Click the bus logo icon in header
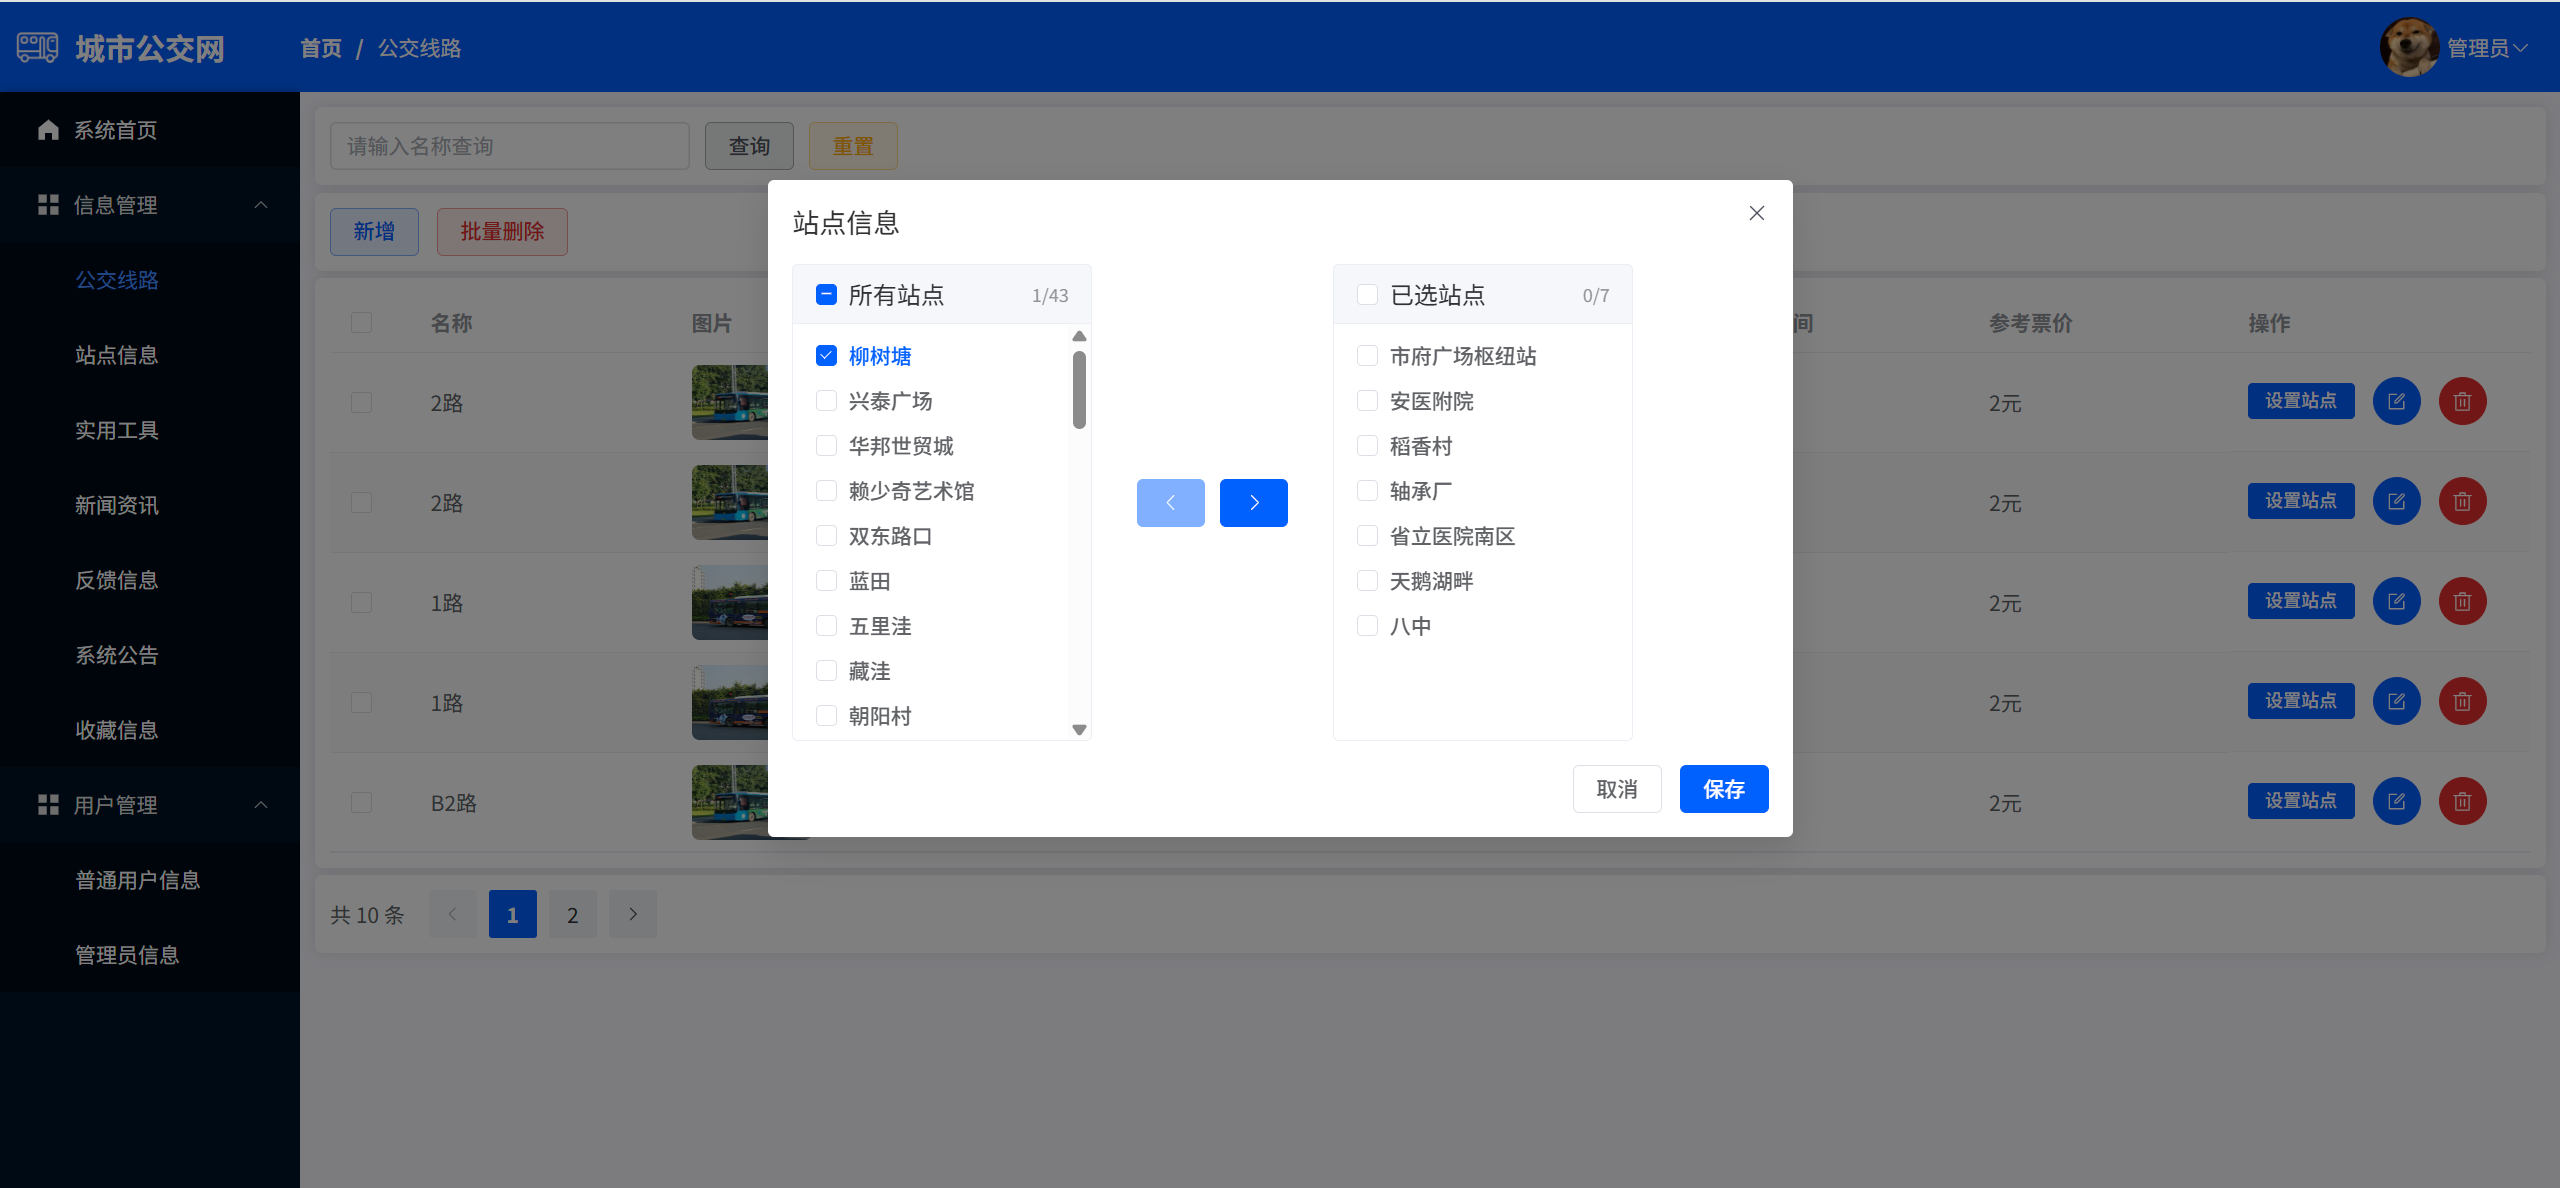The image size is (2560, 1188). (x=38, y=48)
